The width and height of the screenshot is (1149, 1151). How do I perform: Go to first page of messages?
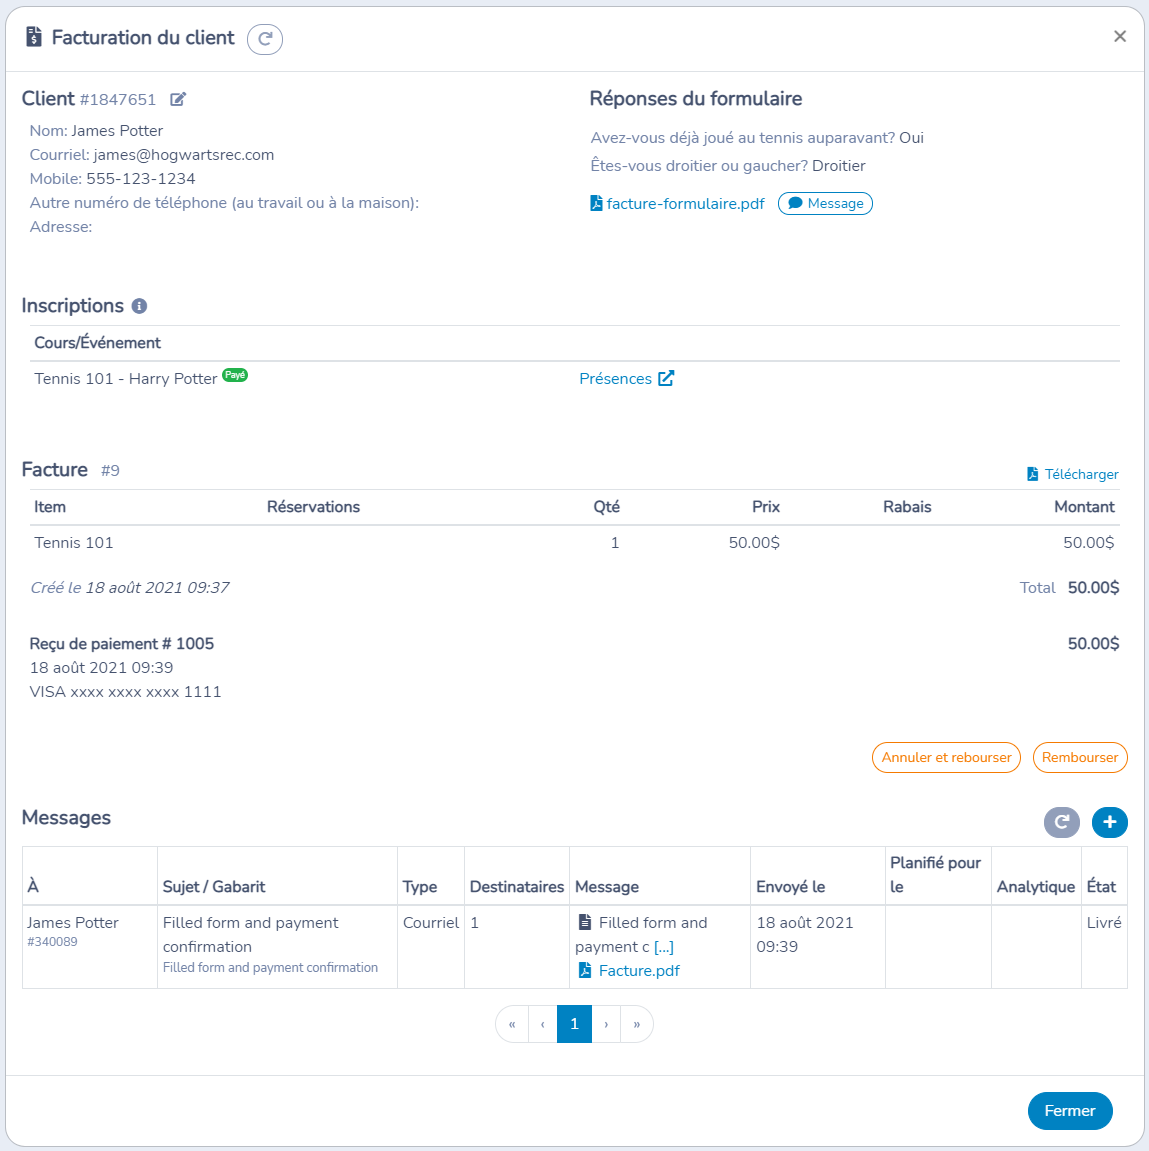click(512, 1024)
